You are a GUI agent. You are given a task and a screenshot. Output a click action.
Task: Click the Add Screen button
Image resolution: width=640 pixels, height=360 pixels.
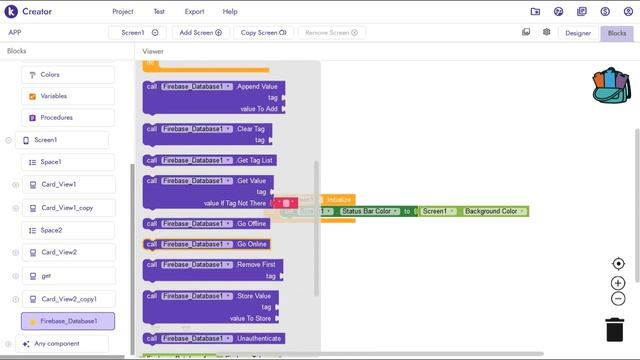[x=200, y=33]
